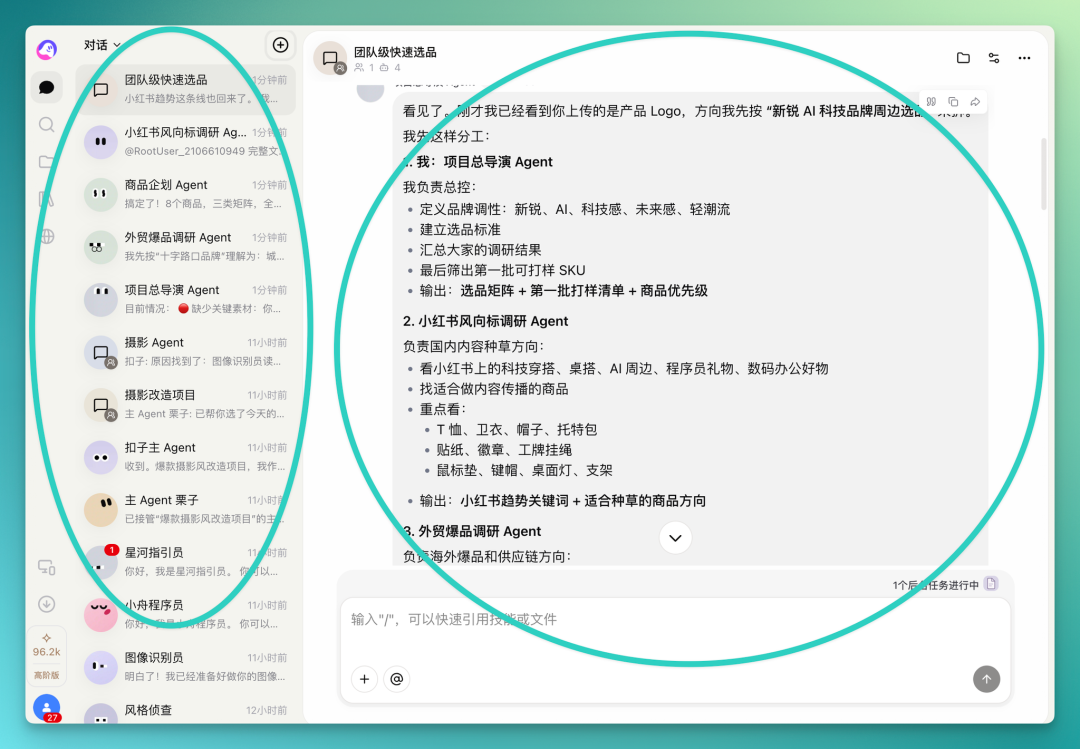Open the 96.2k credits badge
Screen dimensions: 1080x749
pos(46,646)
